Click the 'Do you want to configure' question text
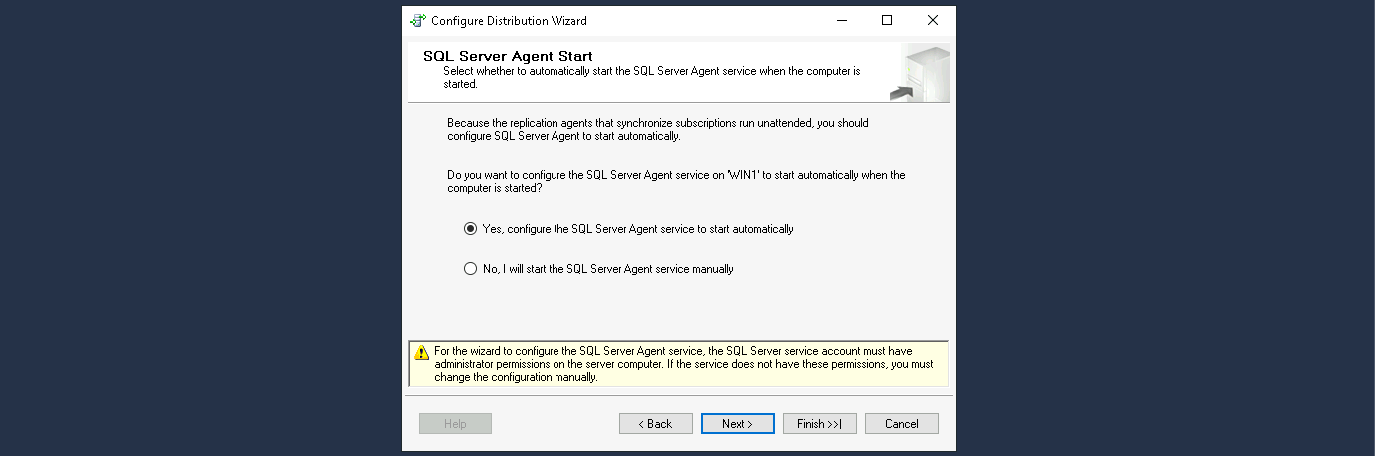The height and width of the screenshot is (456, 1375). click(675, 181)
